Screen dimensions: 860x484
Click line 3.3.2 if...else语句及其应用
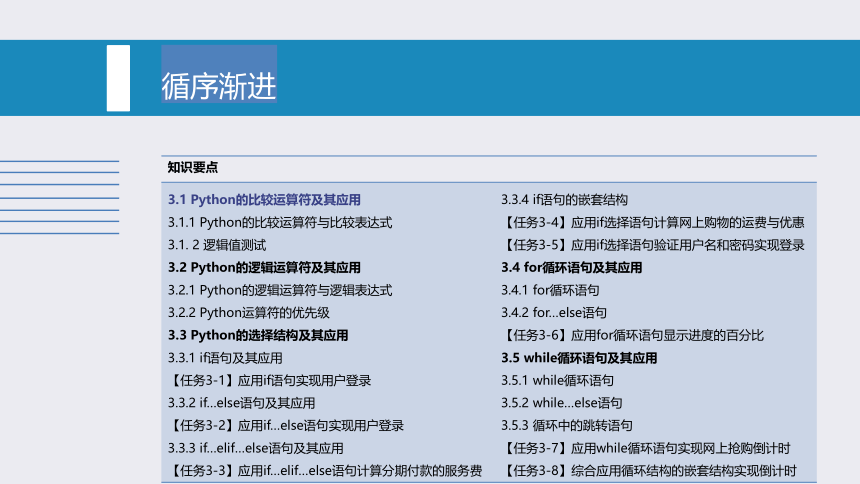click(x=241, y=403)
